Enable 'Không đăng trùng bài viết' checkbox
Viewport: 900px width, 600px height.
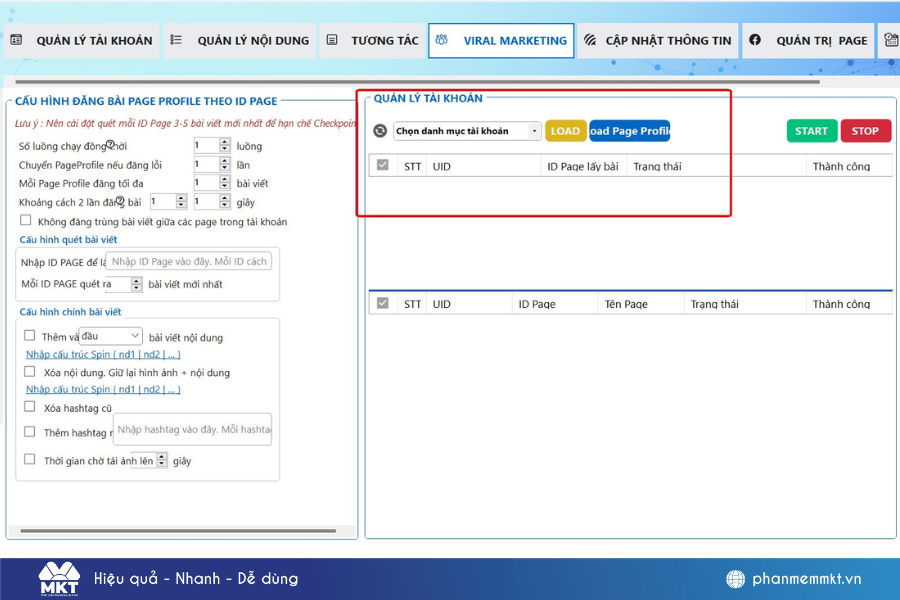click(x=26, y=221)
